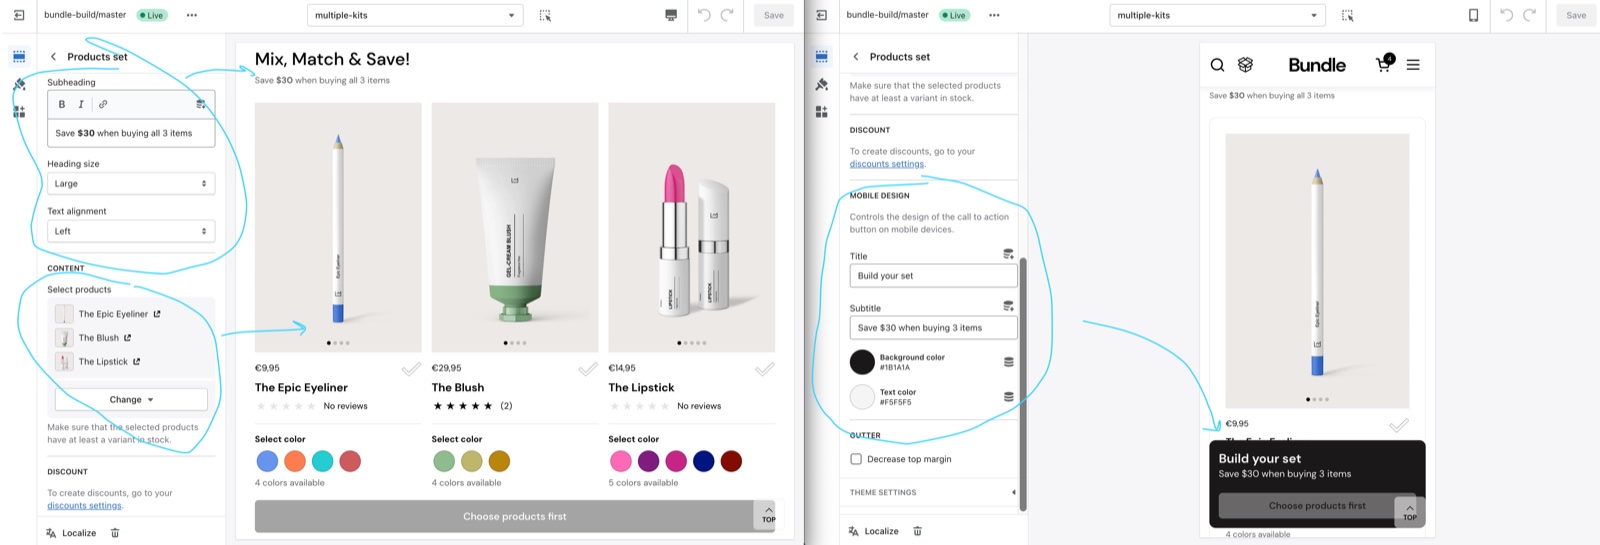Open app embeds icon in right window sidebar
The image size is (1600, 545).
pyautogui.click(x=821, y=112)
